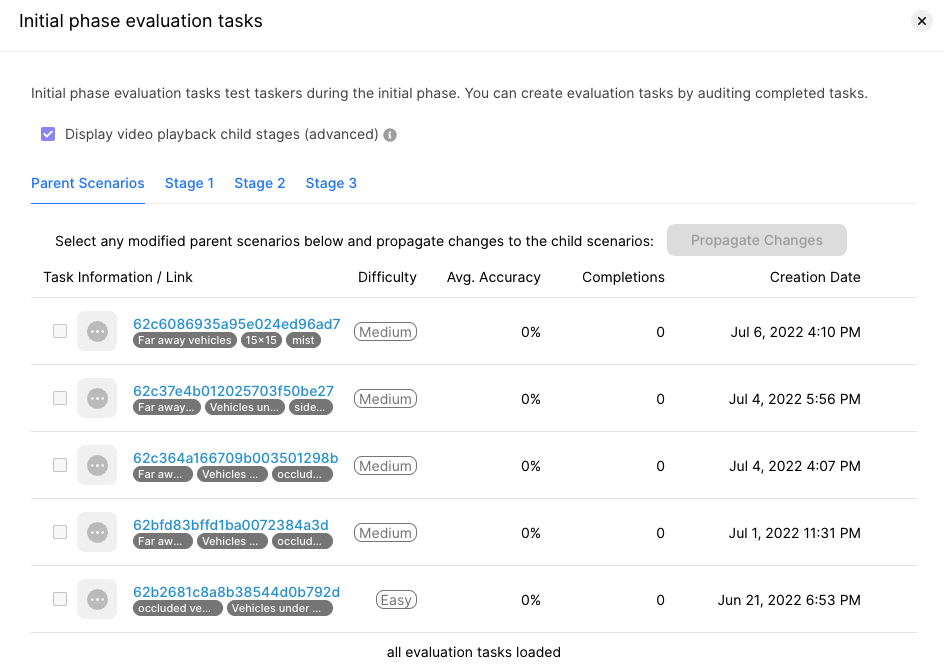The width and height of the screenshot is (944, 669).
Task: Click the Propagate Changes button
Action: pyautogui.click(x=756, y=240)
